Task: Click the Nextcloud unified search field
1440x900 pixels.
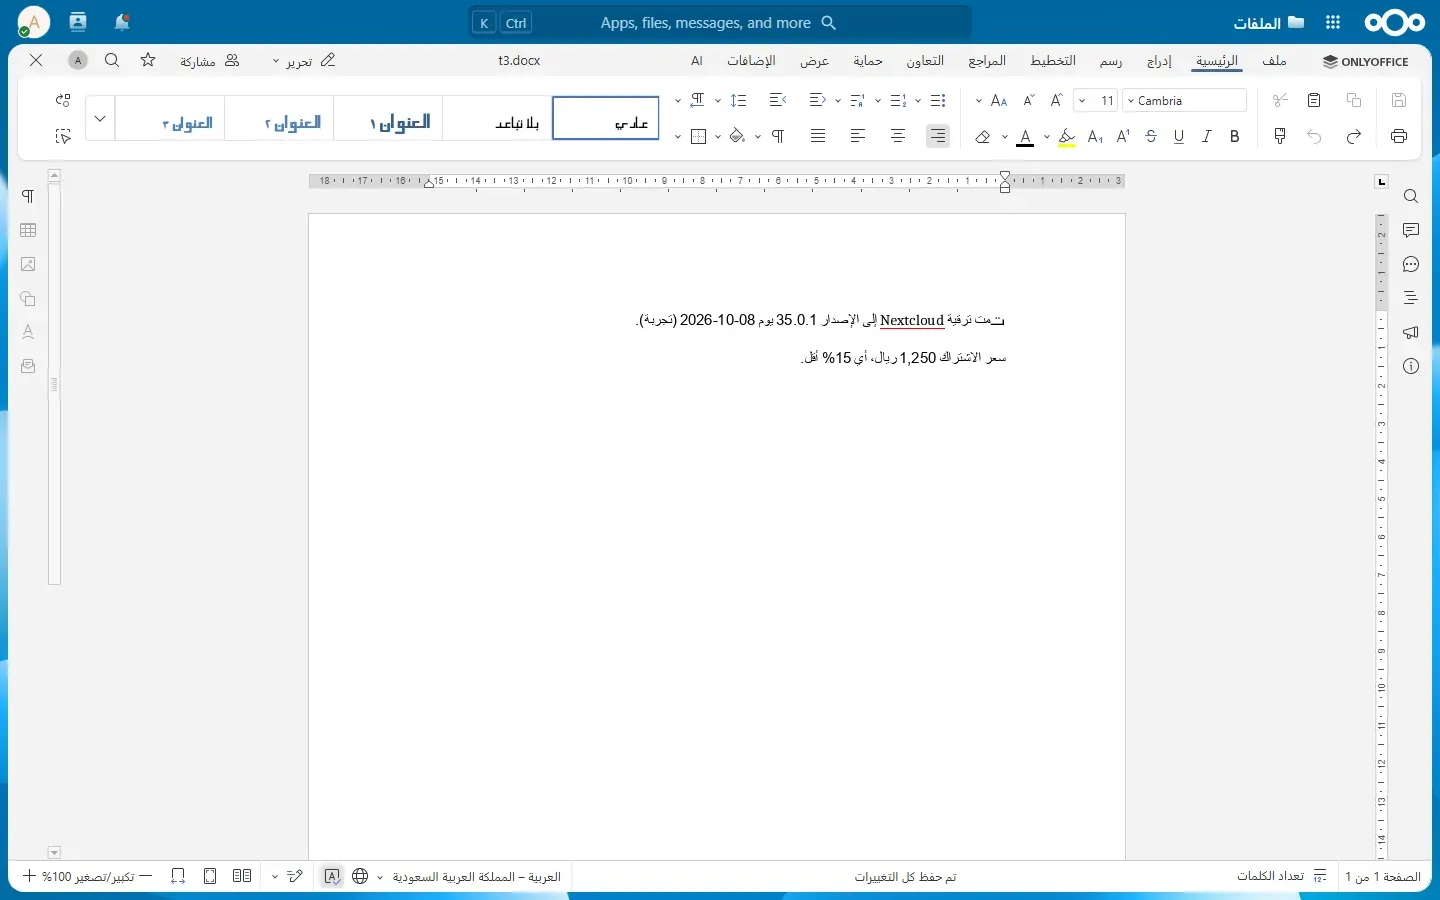Action: tap(720, 22)
